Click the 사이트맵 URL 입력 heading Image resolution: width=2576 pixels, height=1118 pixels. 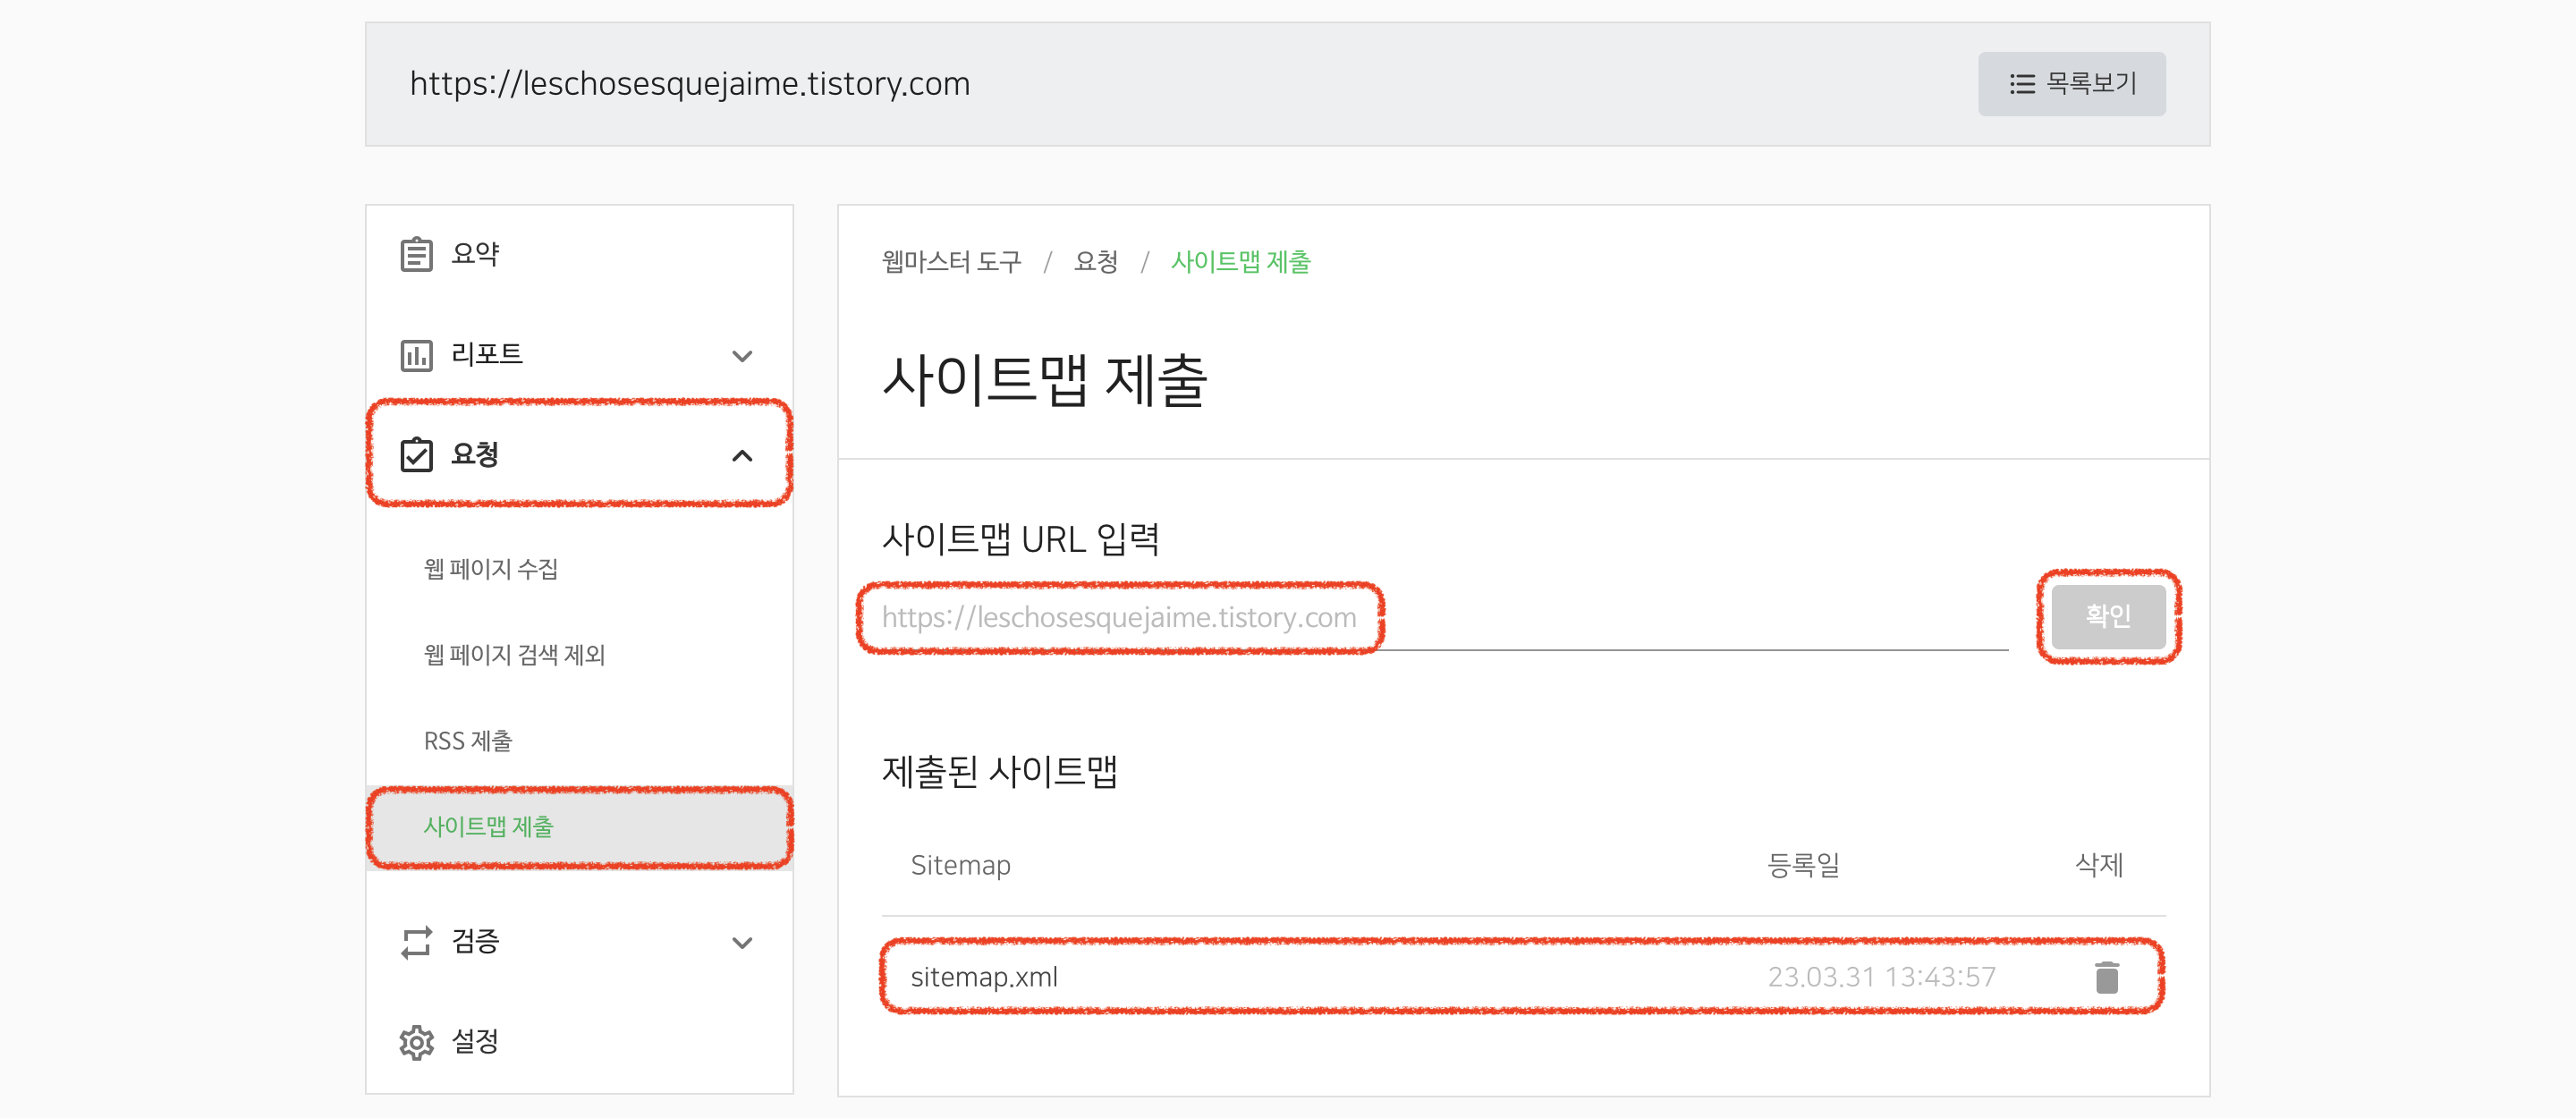(x=1020, y=539)
